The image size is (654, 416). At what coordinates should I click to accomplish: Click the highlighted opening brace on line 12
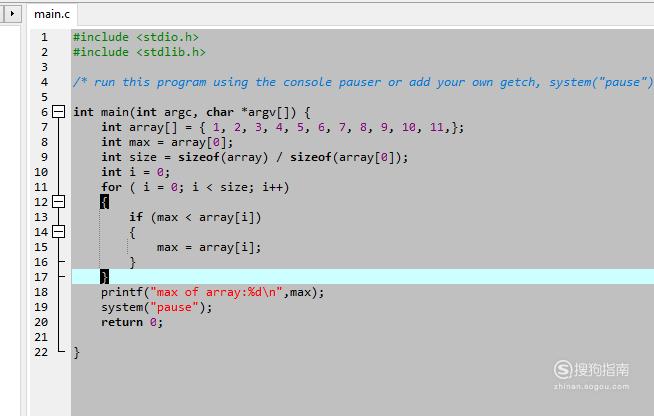click(104, 202)
